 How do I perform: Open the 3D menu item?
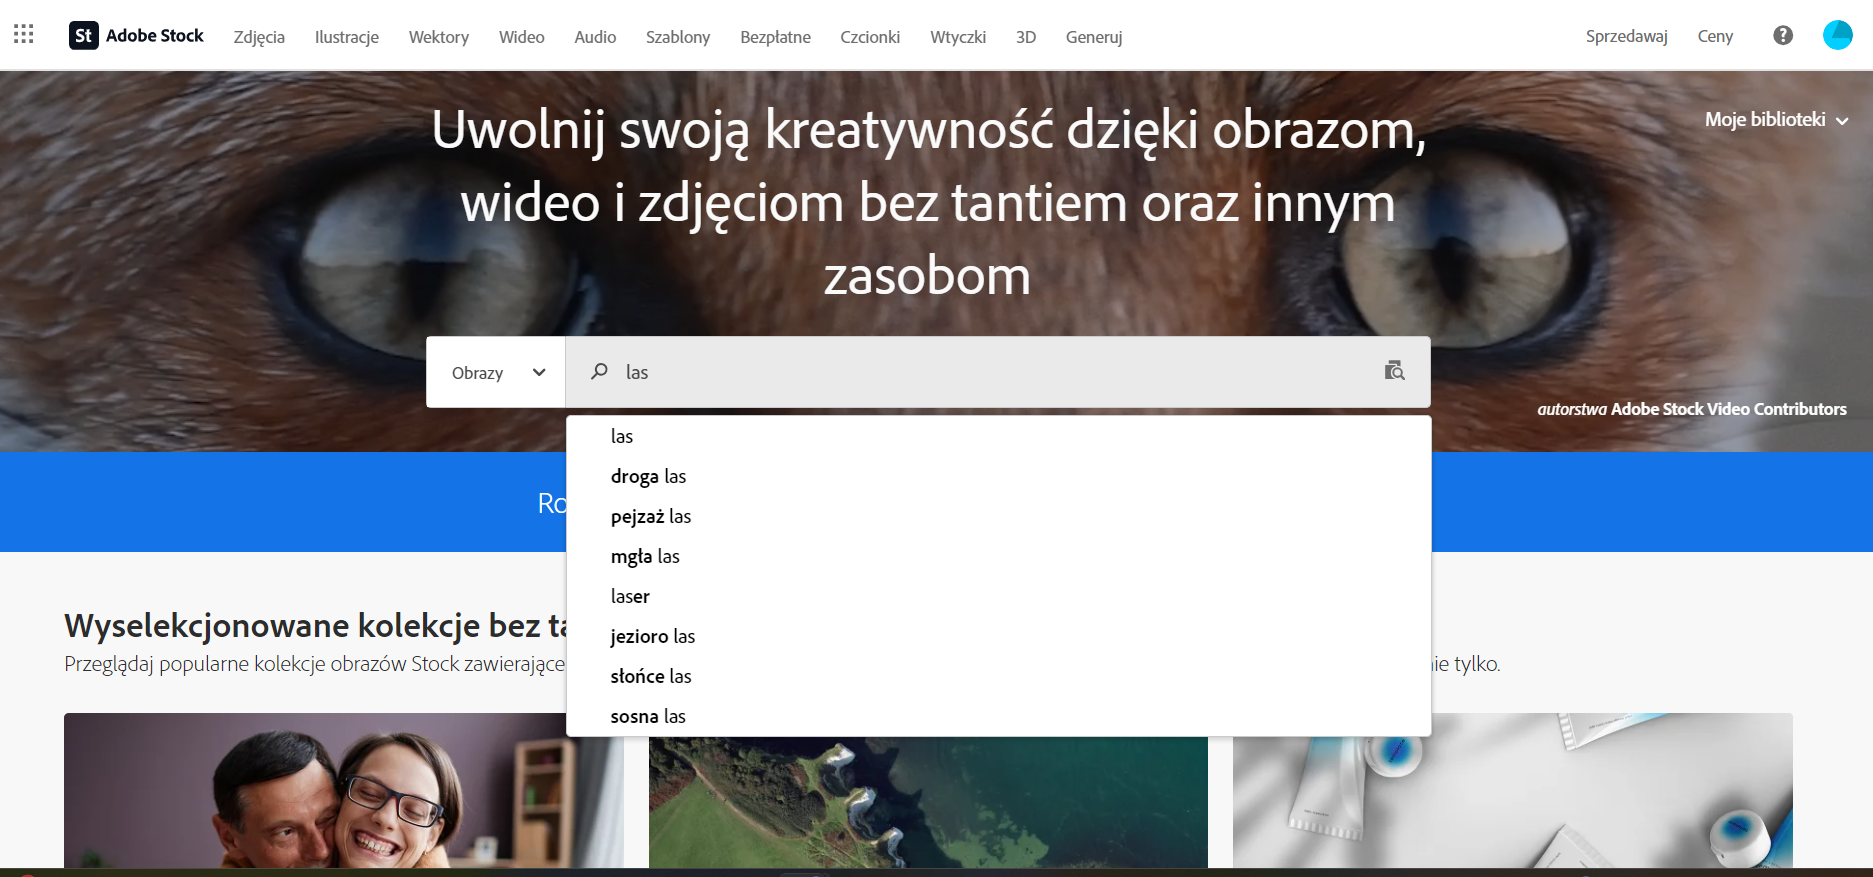tap(1026, 37)
